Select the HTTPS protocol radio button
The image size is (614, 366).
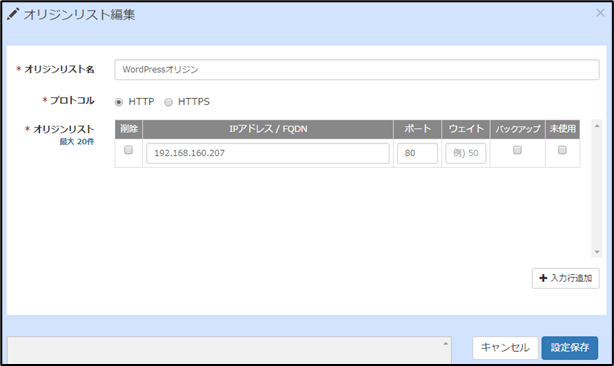[168, 102]
